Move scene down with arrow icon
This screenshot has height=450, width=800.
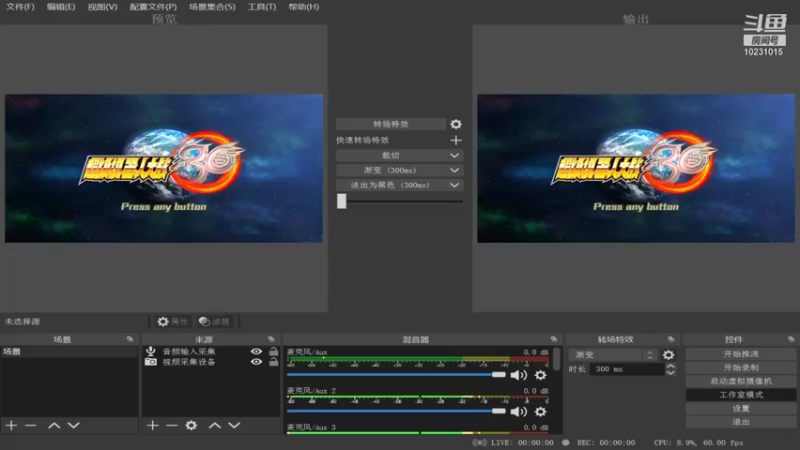(x=73, y=425)
